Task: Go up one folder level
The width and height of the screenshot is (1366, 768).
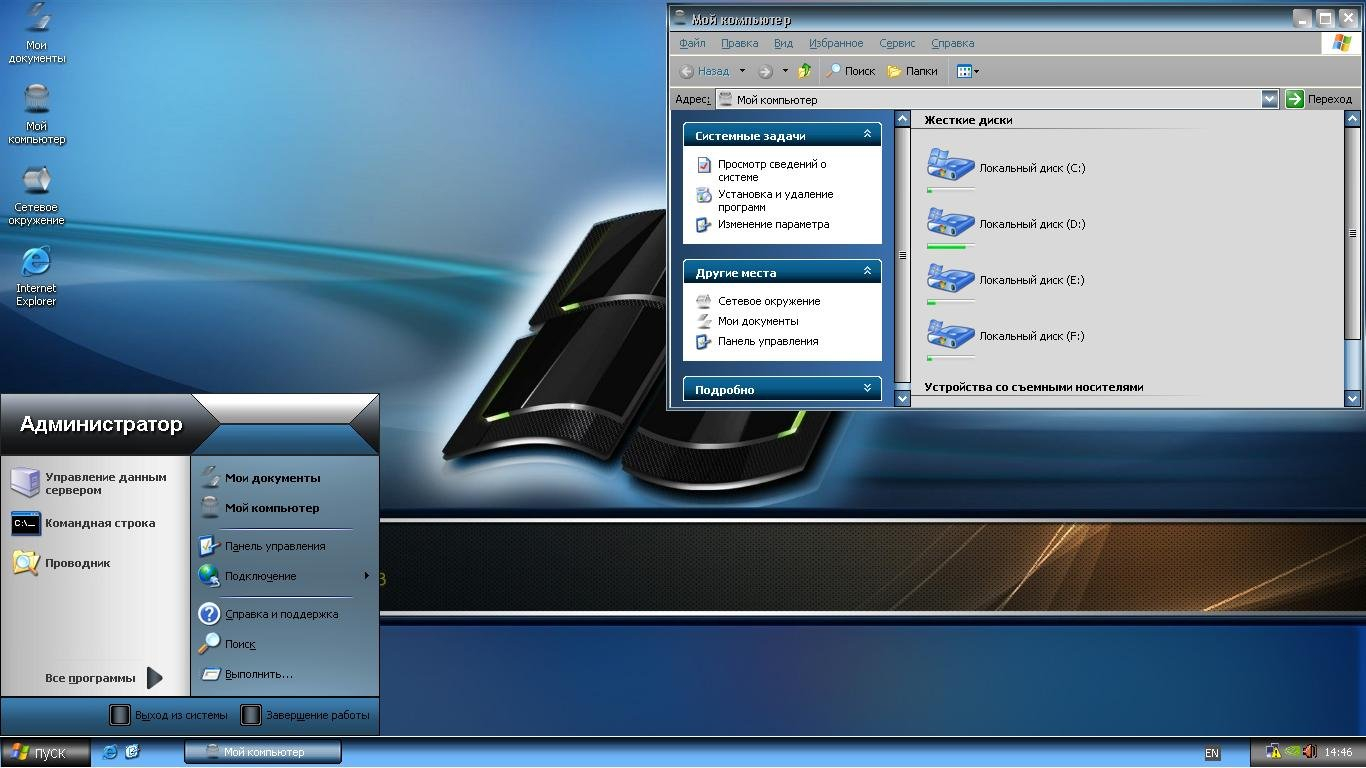Action: [x=805, y=71]
